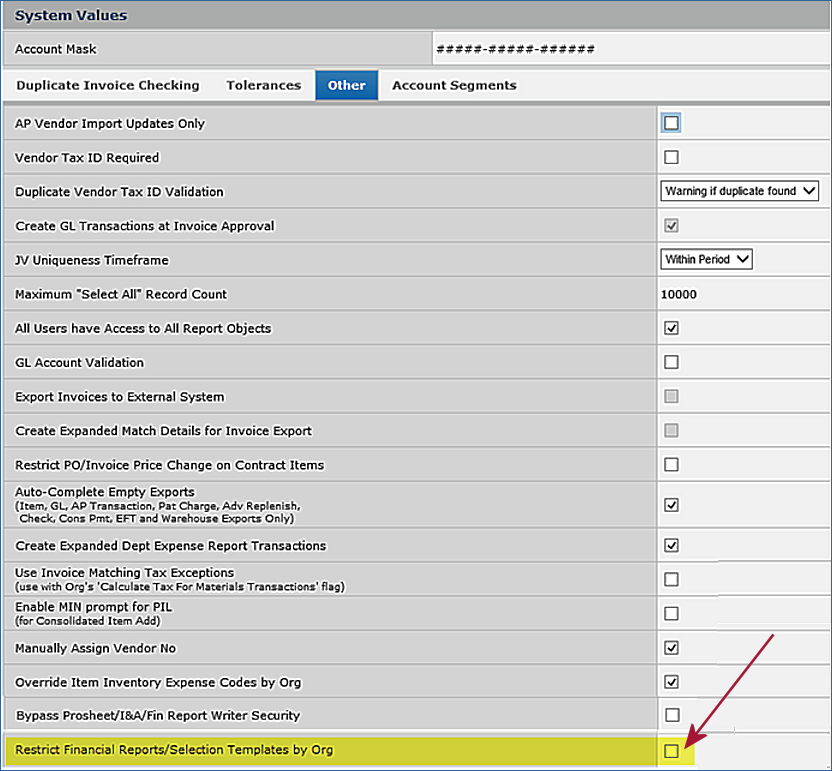Go to the Account Segments tab
This screenshot has height=771, width=835.
click(454, 85)
